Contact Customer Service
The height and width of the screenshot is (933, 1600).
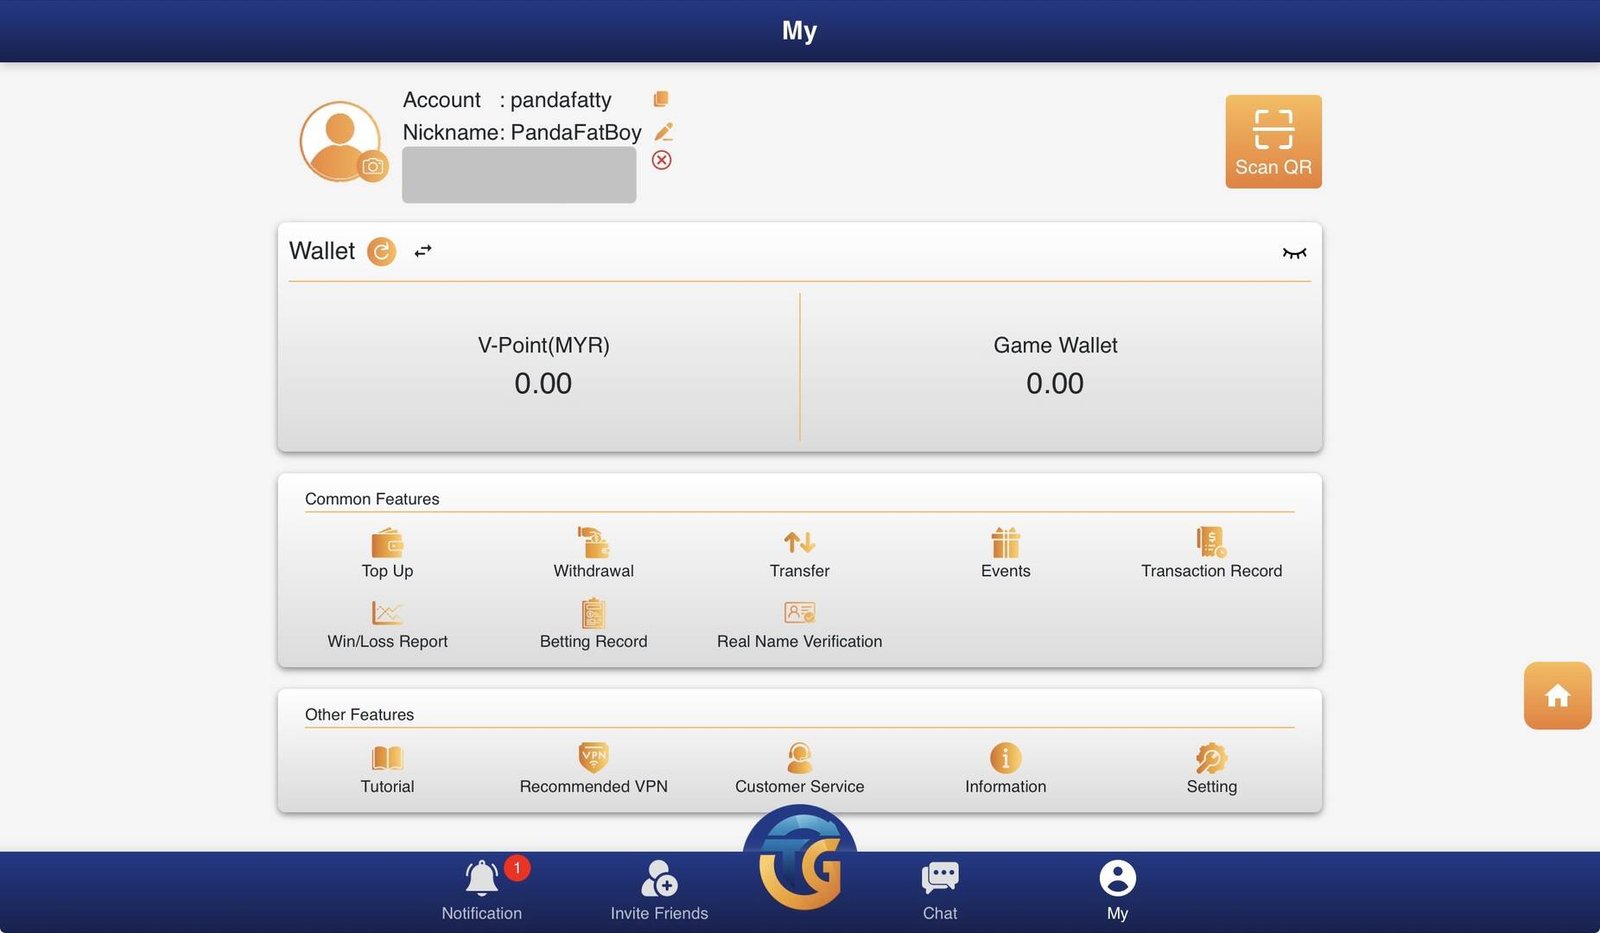pos(799,768)
